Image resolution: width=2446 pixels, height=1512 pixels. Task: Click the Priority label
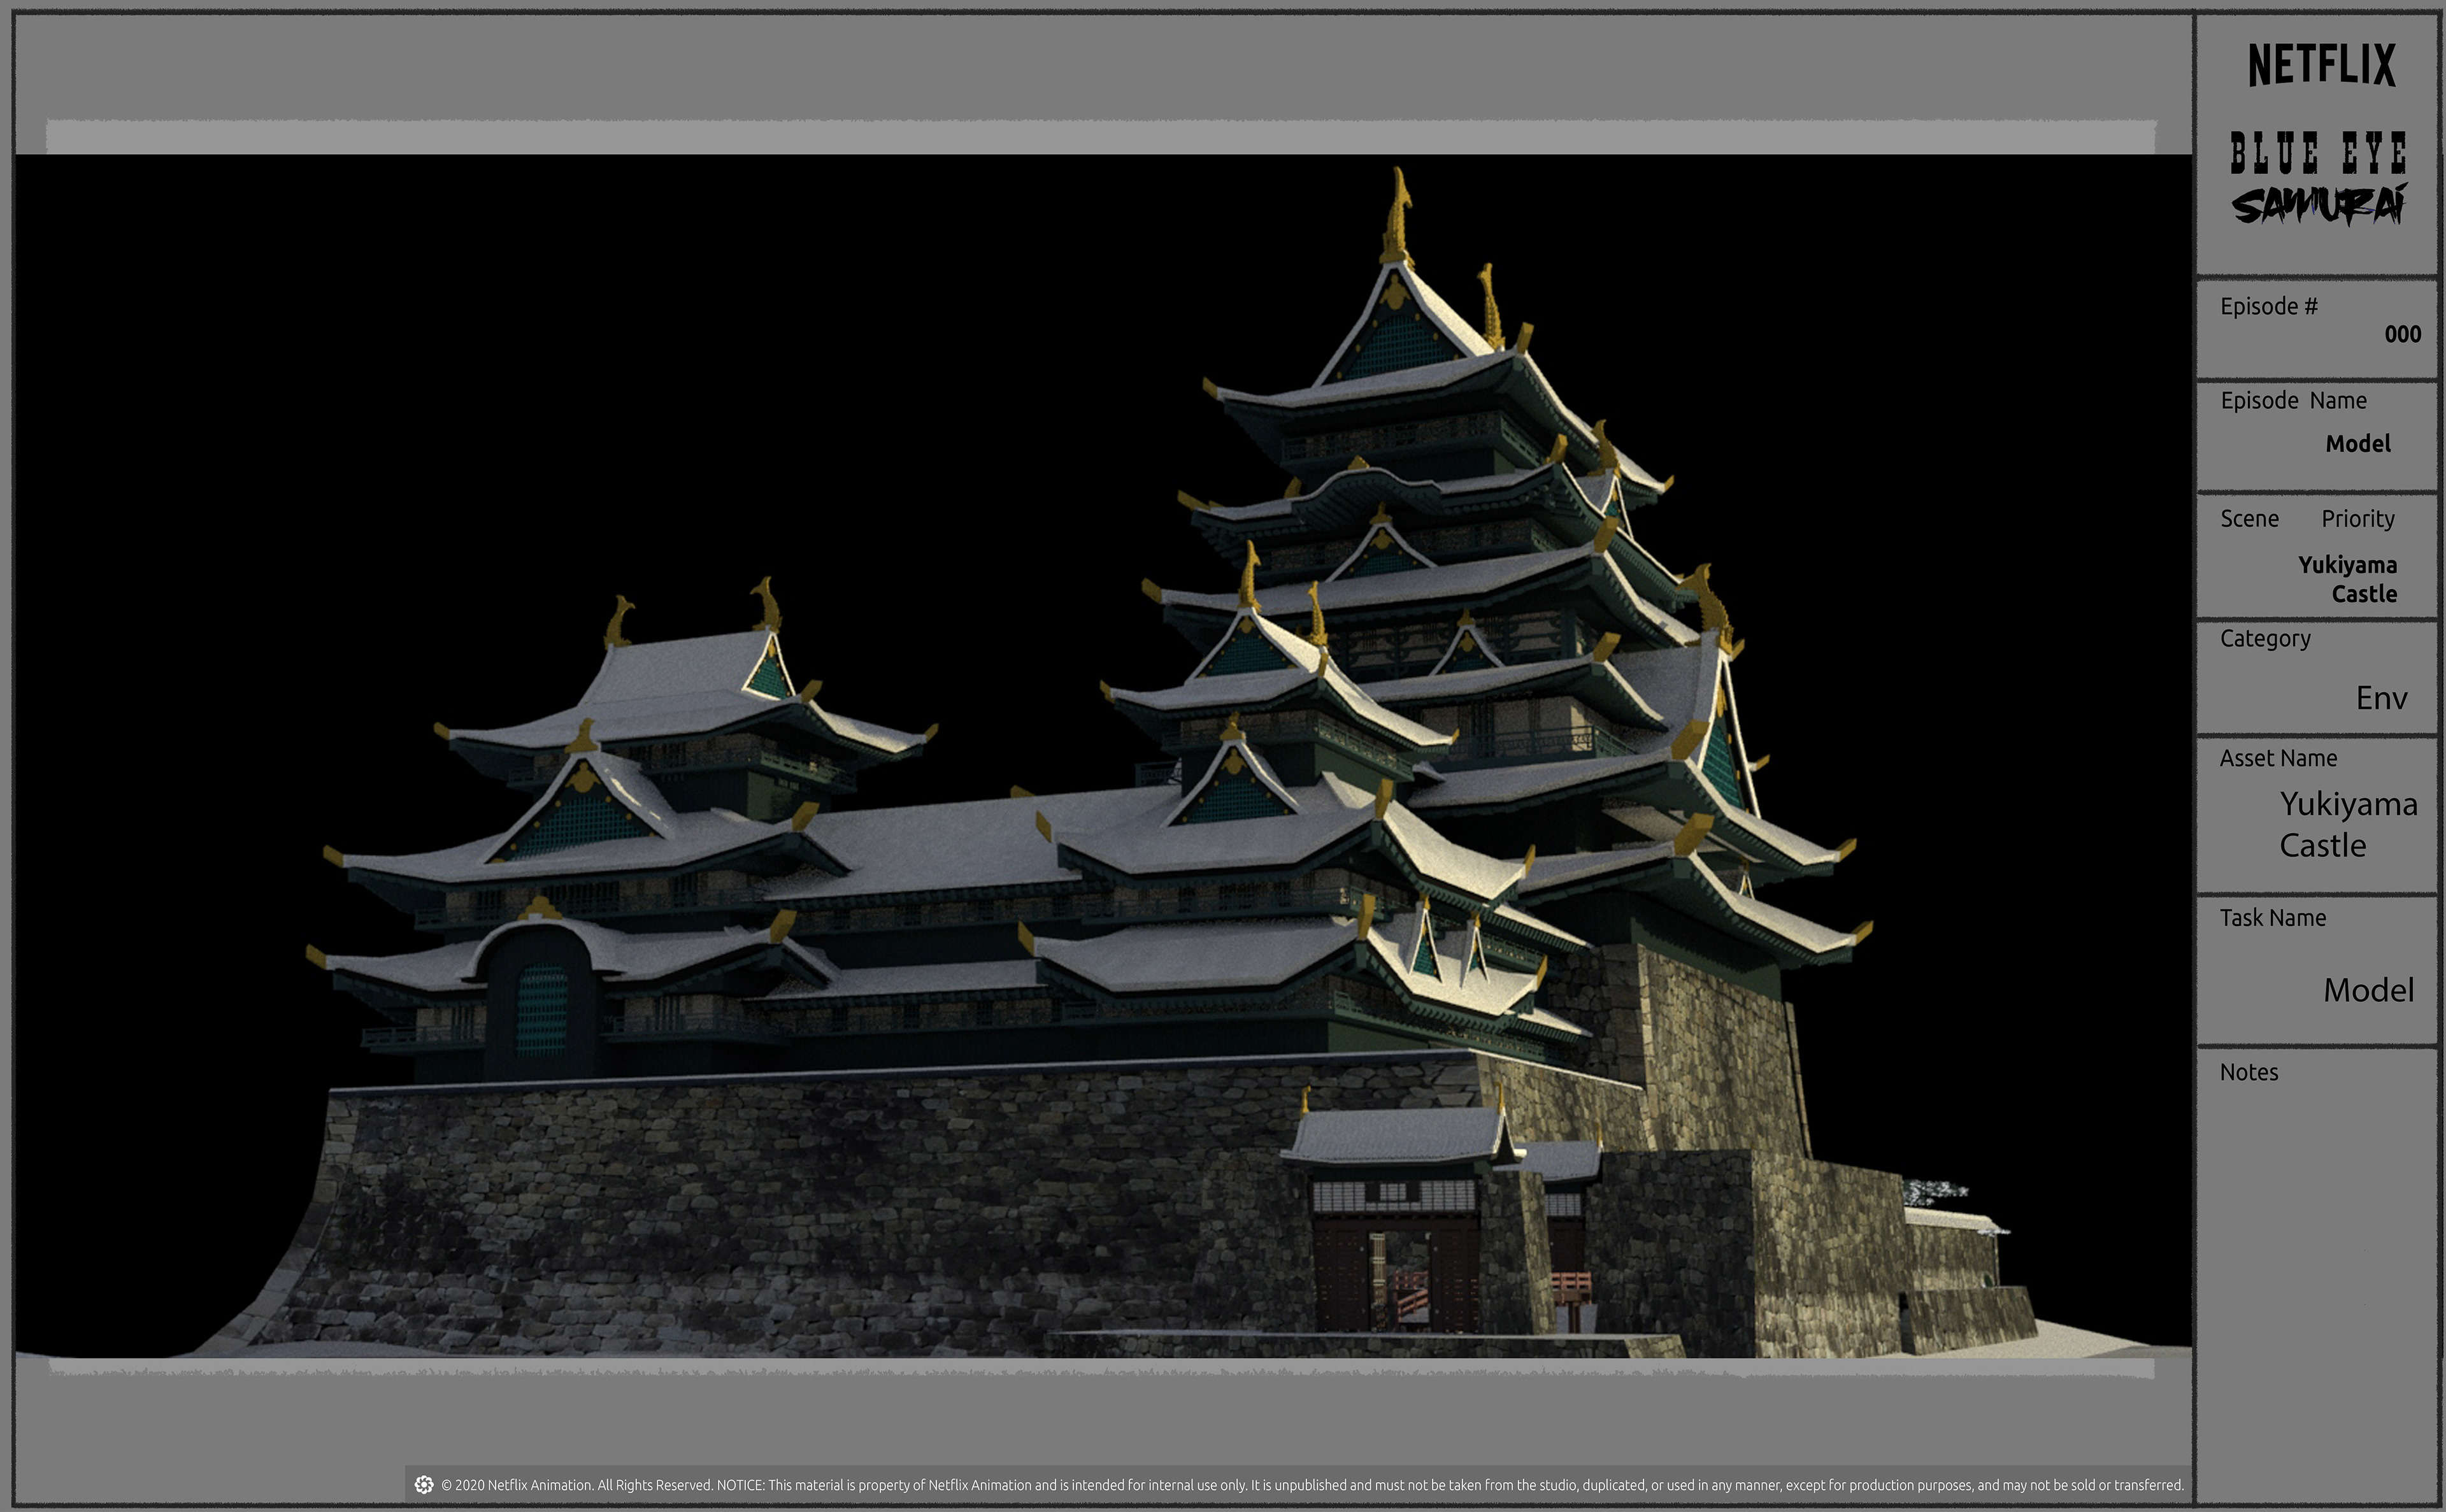(x=2357, y=519)
